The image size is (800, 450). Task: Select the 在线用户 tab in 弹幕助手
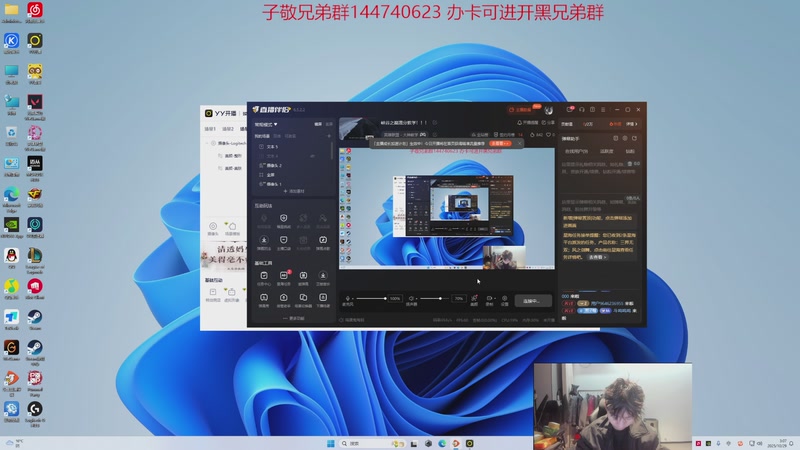pos(576,152)
